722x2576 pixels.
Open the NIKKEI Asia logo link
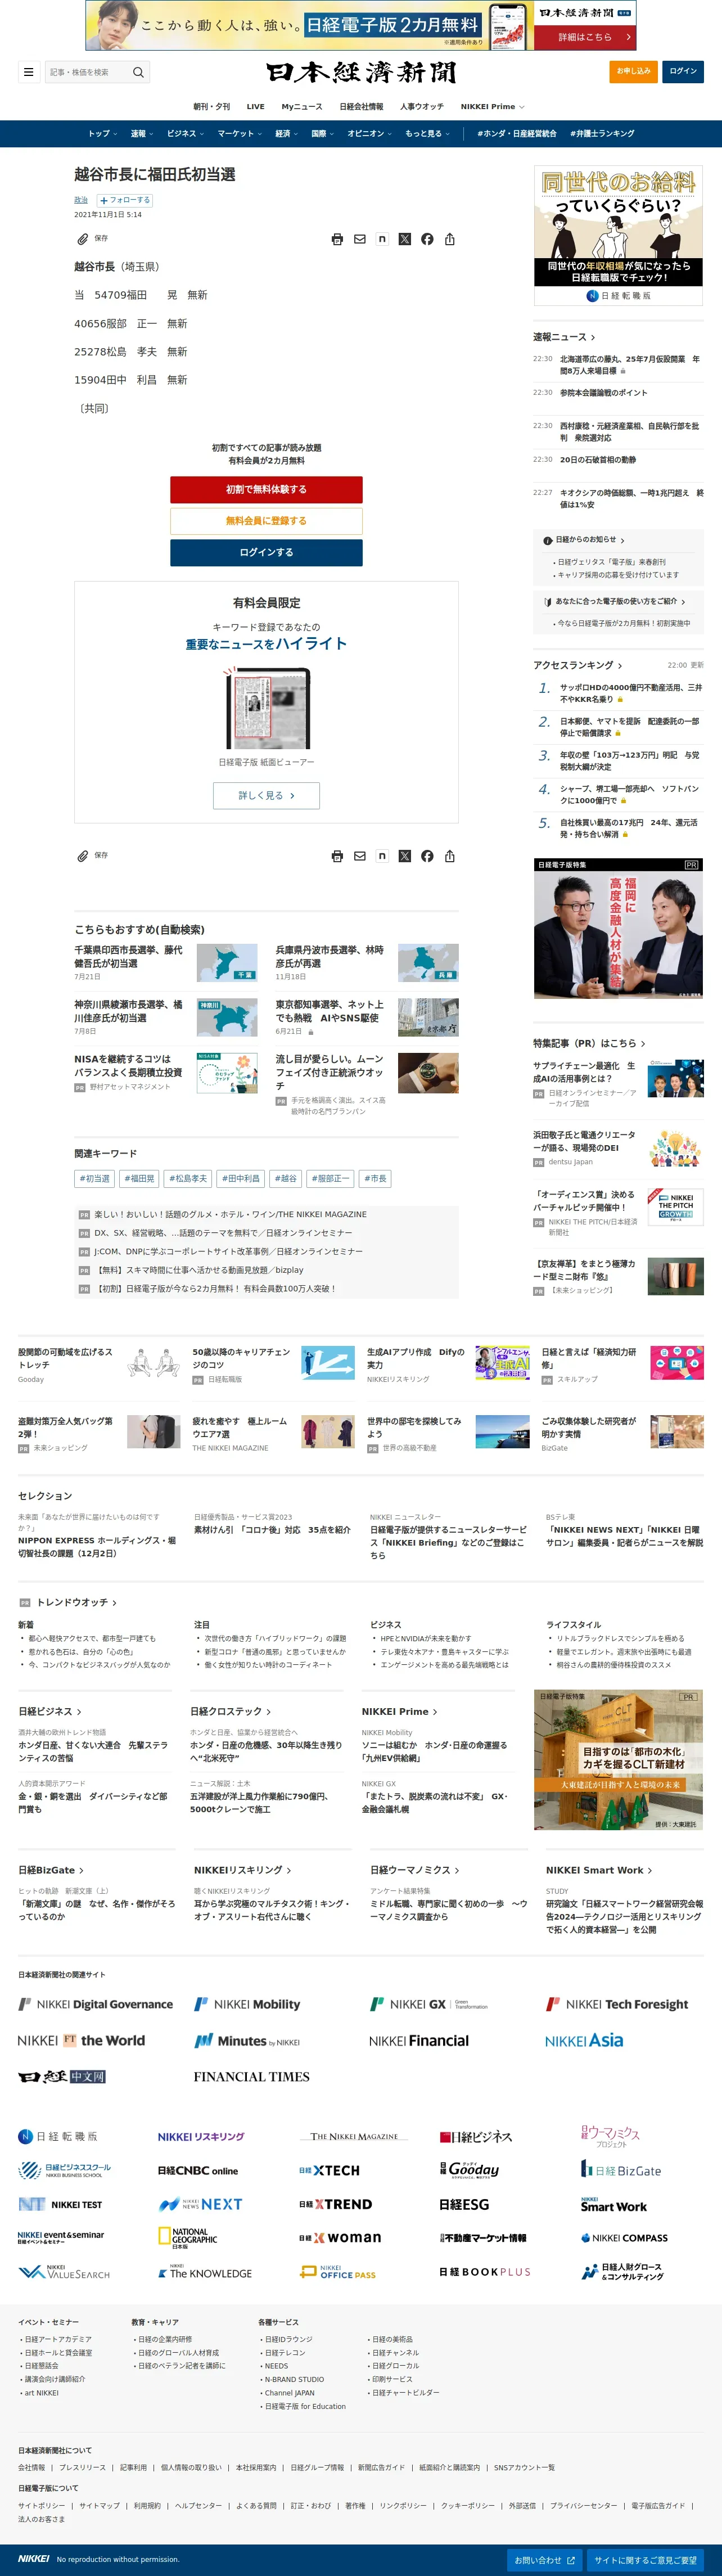coord(584,2040)
